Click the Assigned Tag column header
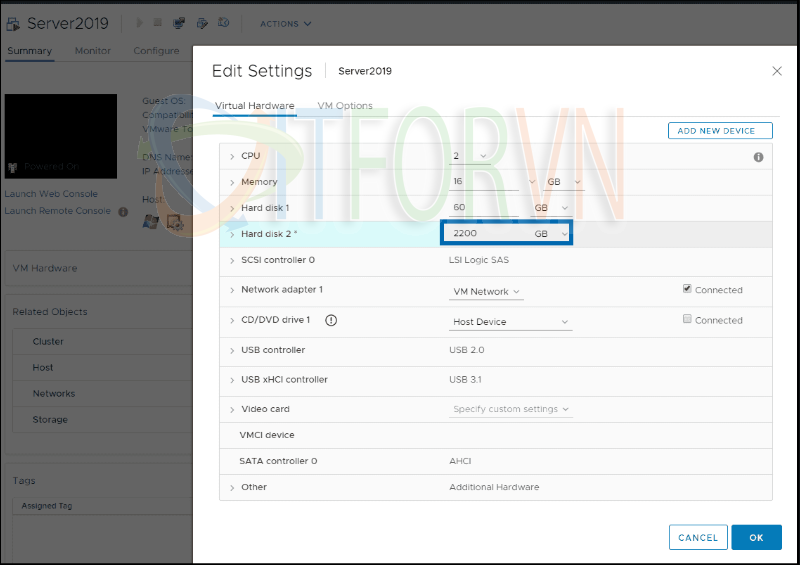The height and width of the screenshot is (565, 800). tap(47, 506)
